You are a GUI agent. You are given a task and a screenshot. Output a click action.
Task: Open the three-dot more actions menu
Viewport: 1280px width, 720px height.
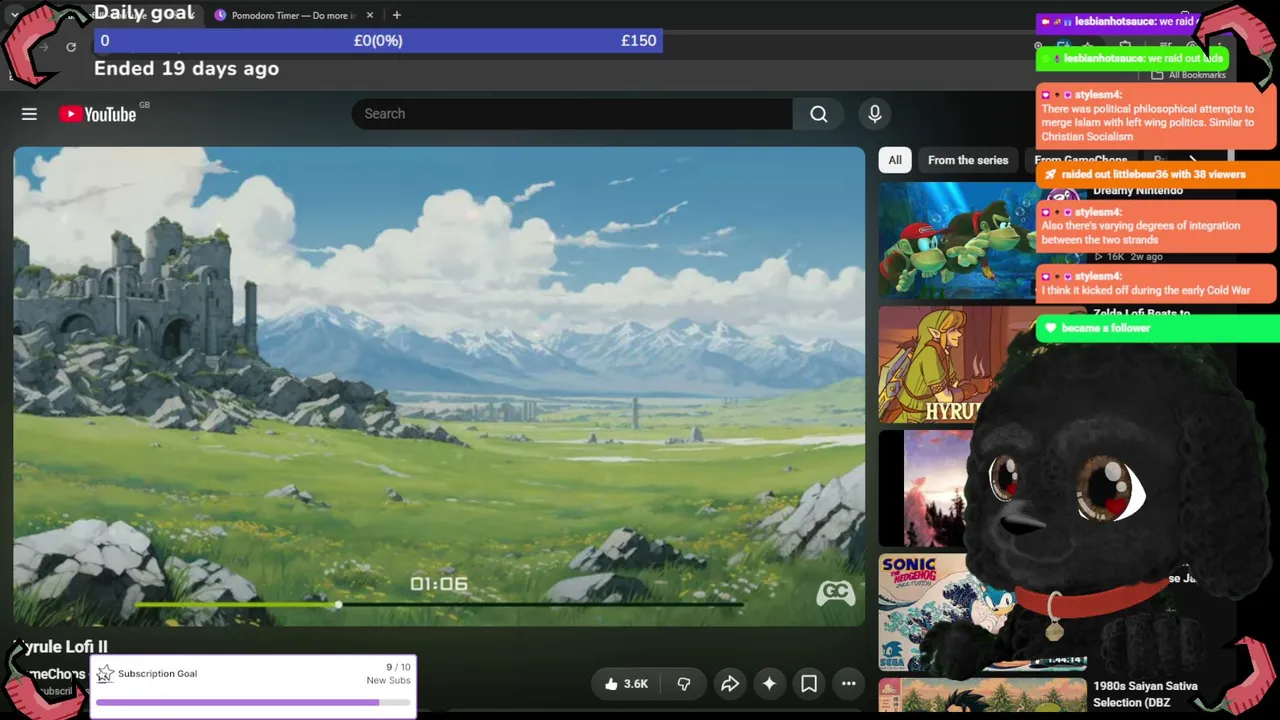[848, 684]
